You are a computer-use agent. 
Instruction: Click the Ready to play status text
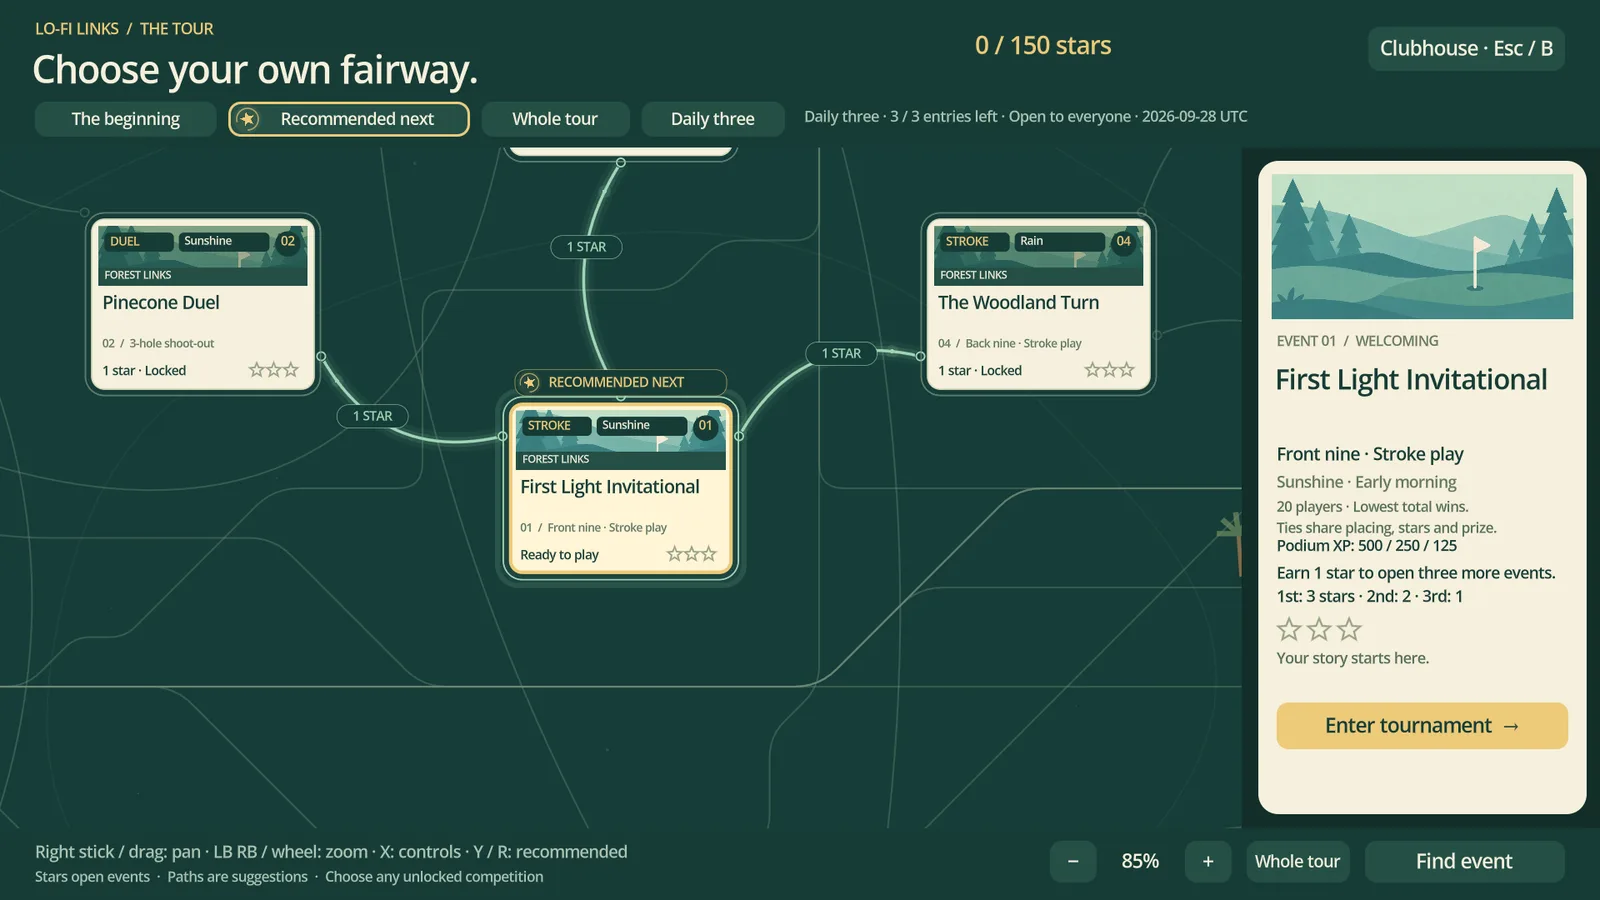click(x=559, y=555)
